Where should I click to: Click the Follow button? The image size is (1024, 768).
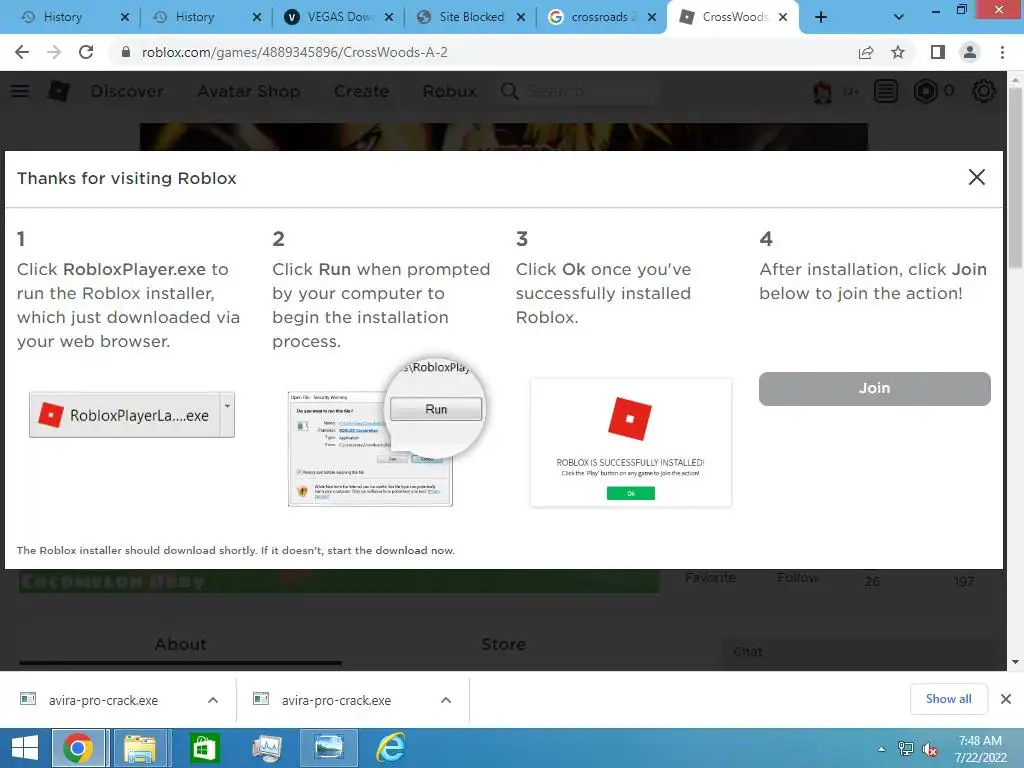[797, 578]
